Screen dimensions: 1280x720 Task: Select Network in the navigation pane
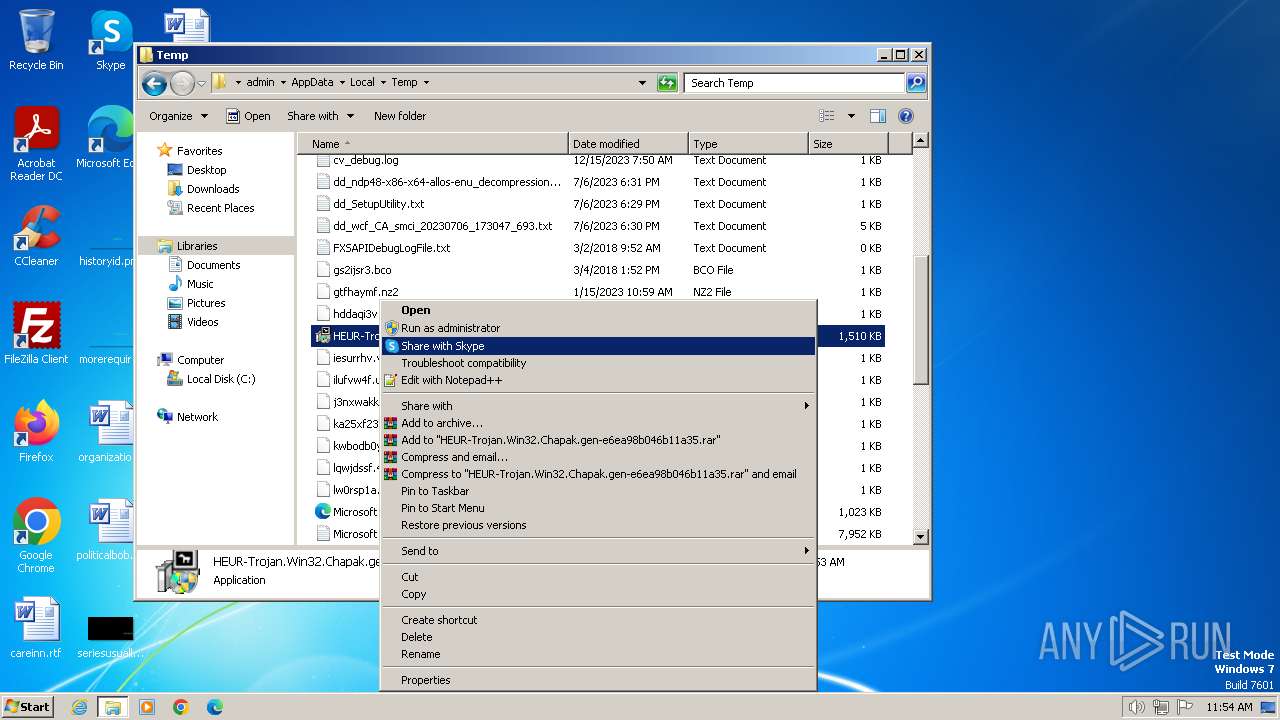[197, 417]
